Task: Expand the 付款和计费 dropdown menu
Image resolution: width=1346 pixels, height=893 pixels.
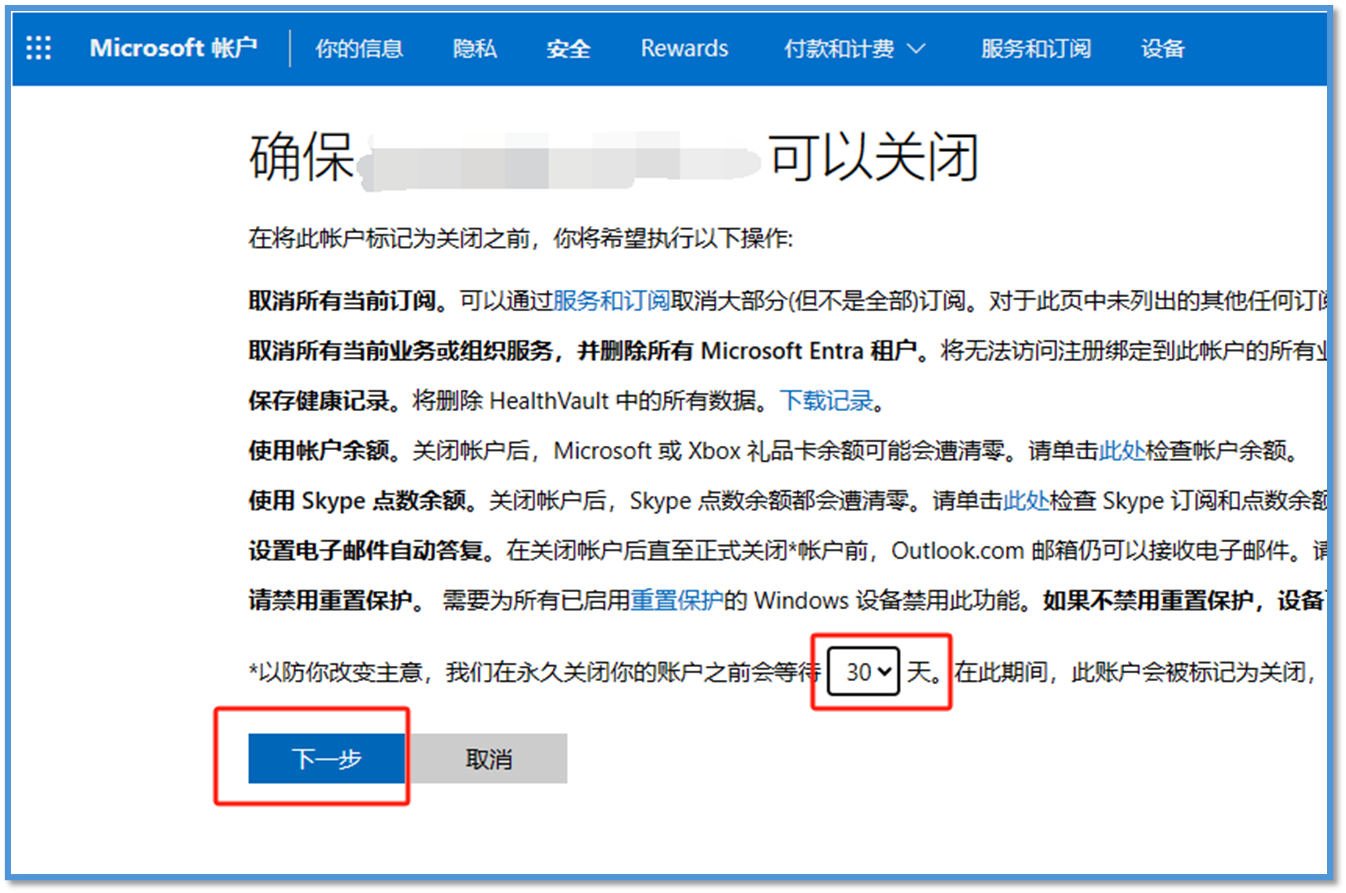Action: pyautogui.click(x=855, y=48)
